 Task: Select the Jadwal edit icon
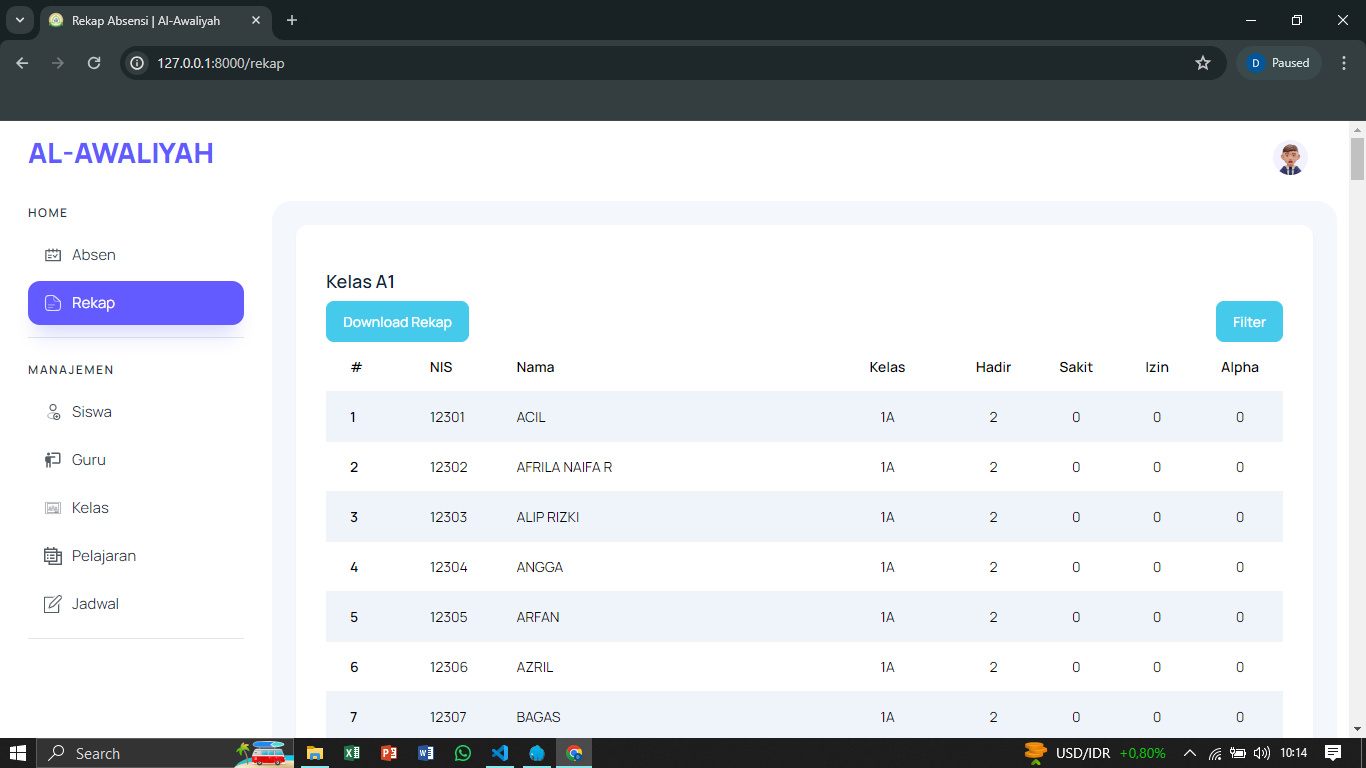click(x=54, y=604)
